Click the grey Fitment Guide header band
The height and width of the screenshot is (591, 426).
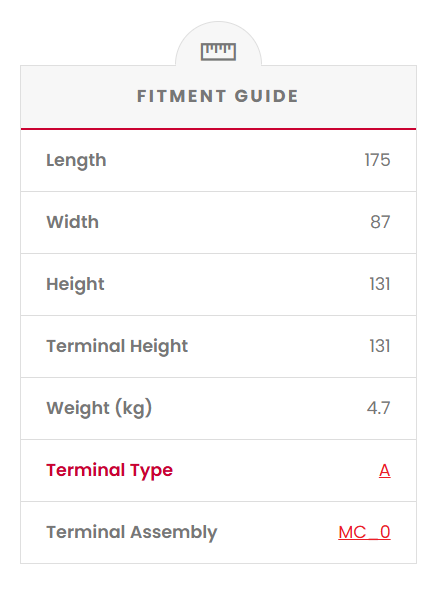pos(218,97)
